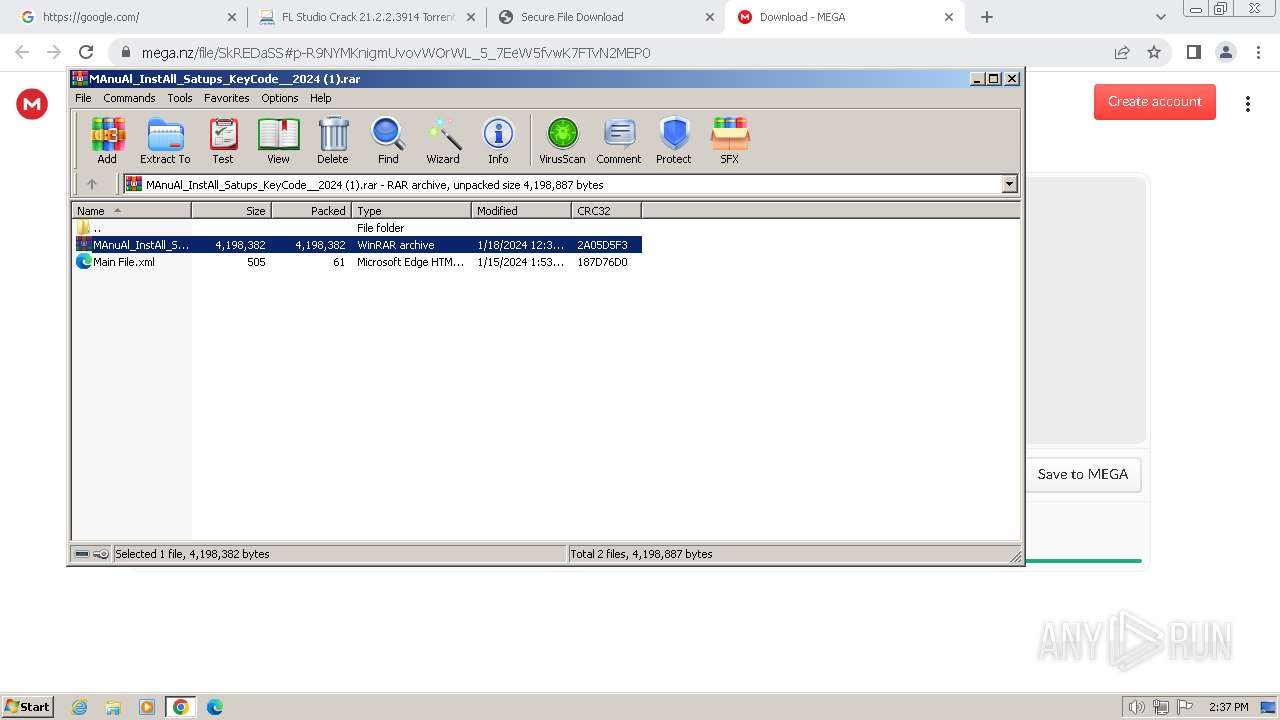
Task: Click the Extract To toolbar icon
Action: (165, 140)
